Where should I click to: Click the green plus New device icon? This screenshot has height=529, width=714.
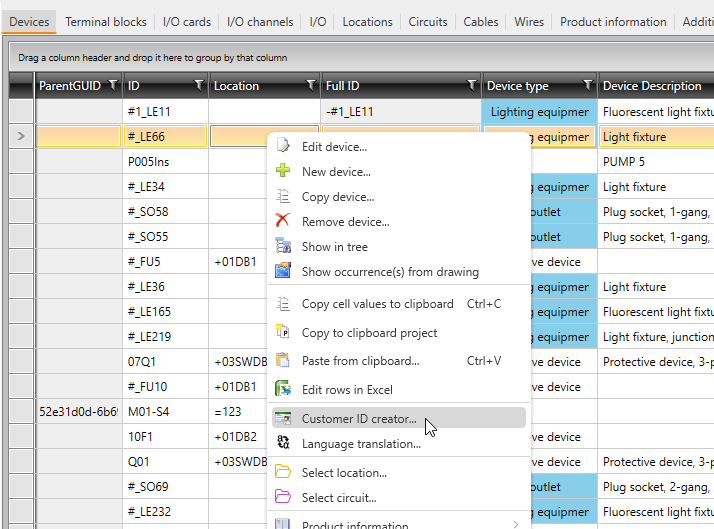pos(283,171)
